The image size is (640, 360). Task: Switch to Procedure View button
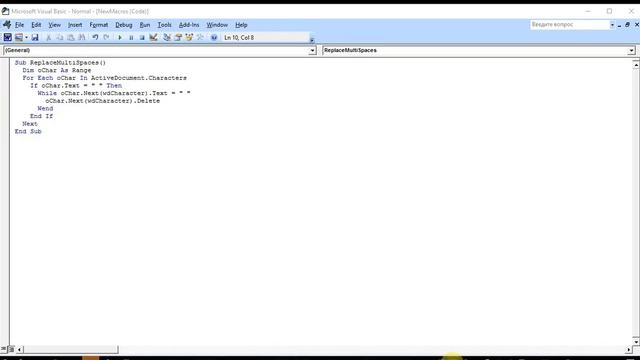click(4, 349)
